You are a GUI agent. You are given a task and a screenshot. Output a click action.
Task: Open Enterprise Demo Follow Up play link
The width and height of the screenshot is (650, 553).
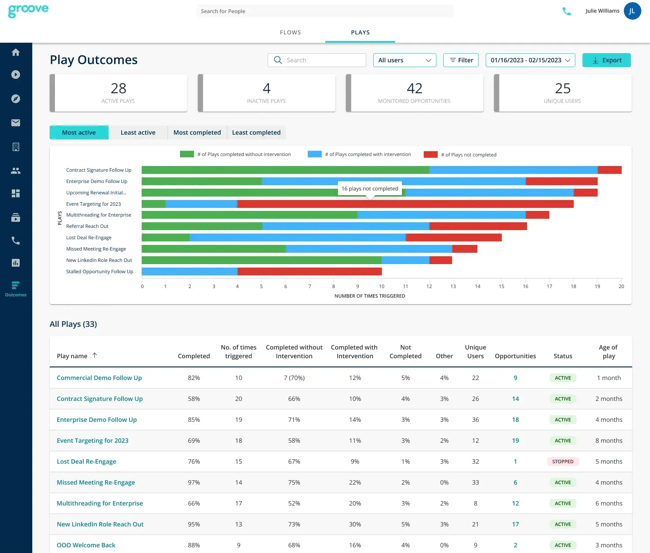97,420
